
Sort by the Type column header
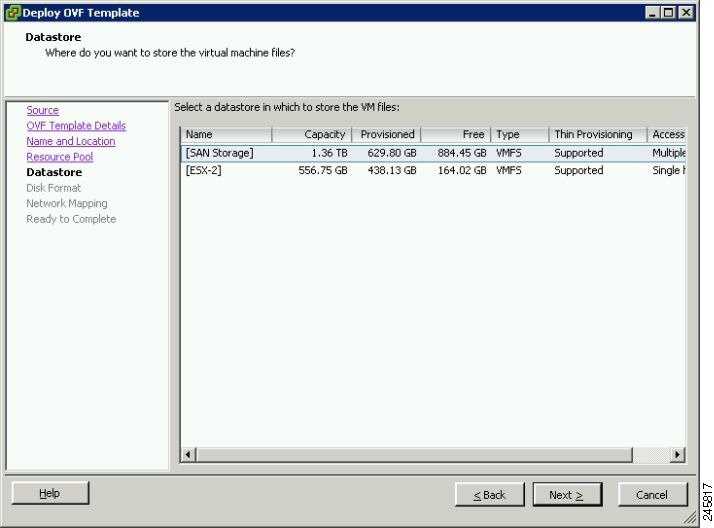pos(520,134)
